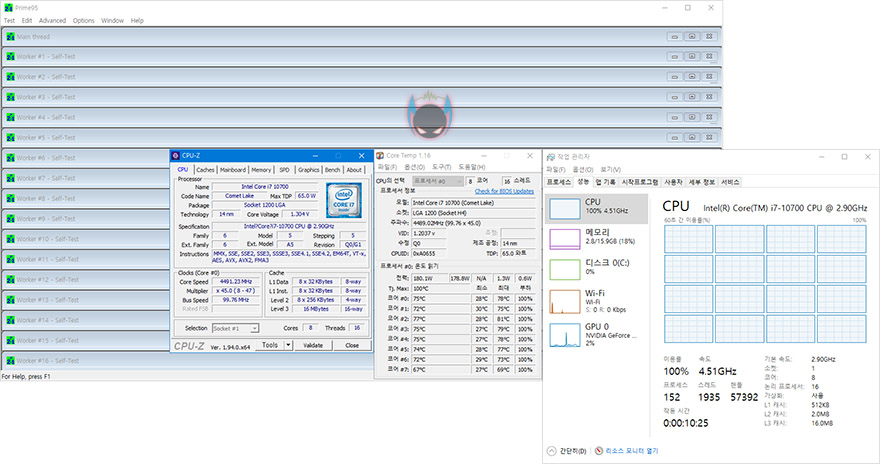Switch to the 시작프로그램 tab in Task Manager
The height and width of the screenshot is (464, 880).
[639, 182]
